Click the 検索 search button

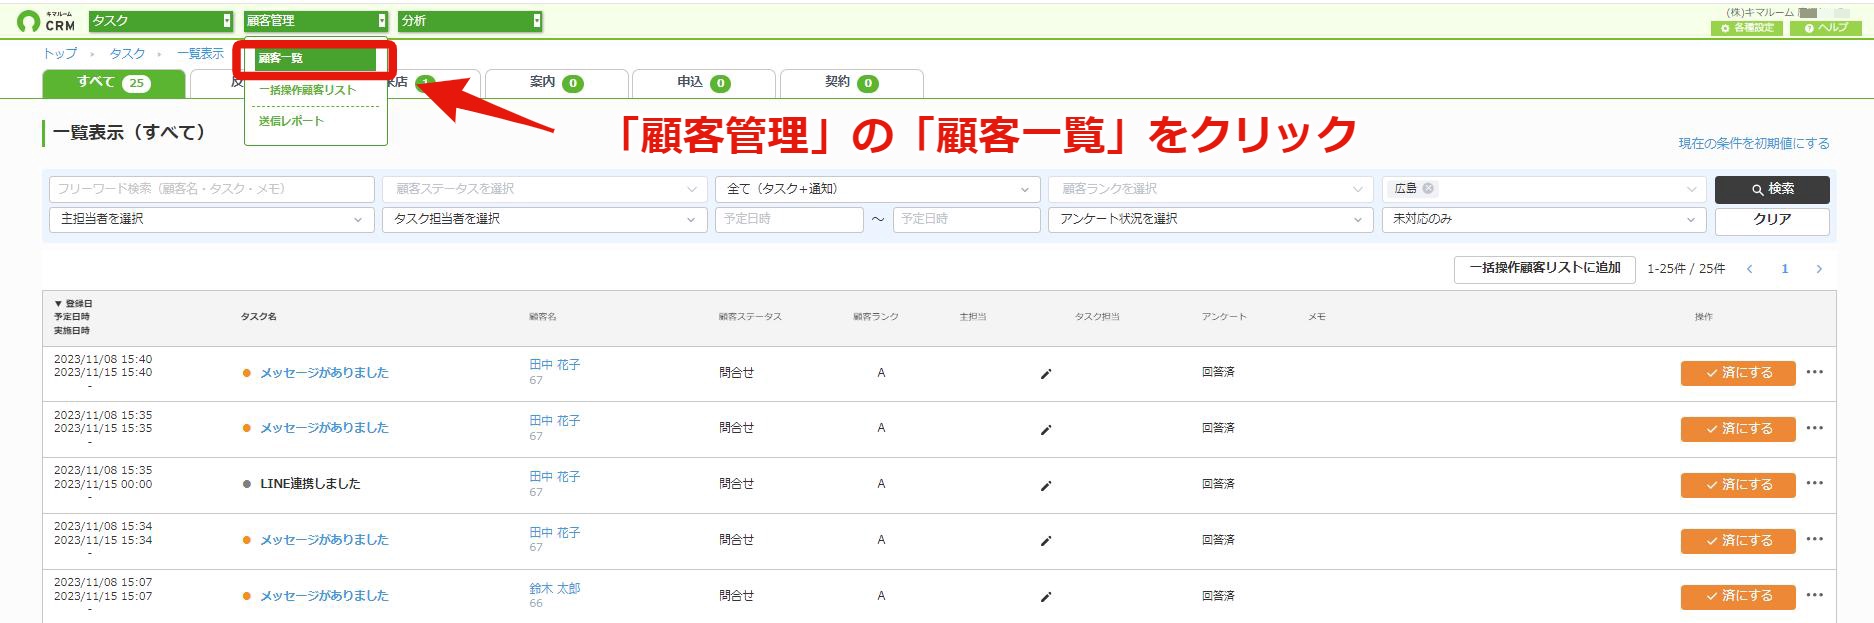point(1772,189)
